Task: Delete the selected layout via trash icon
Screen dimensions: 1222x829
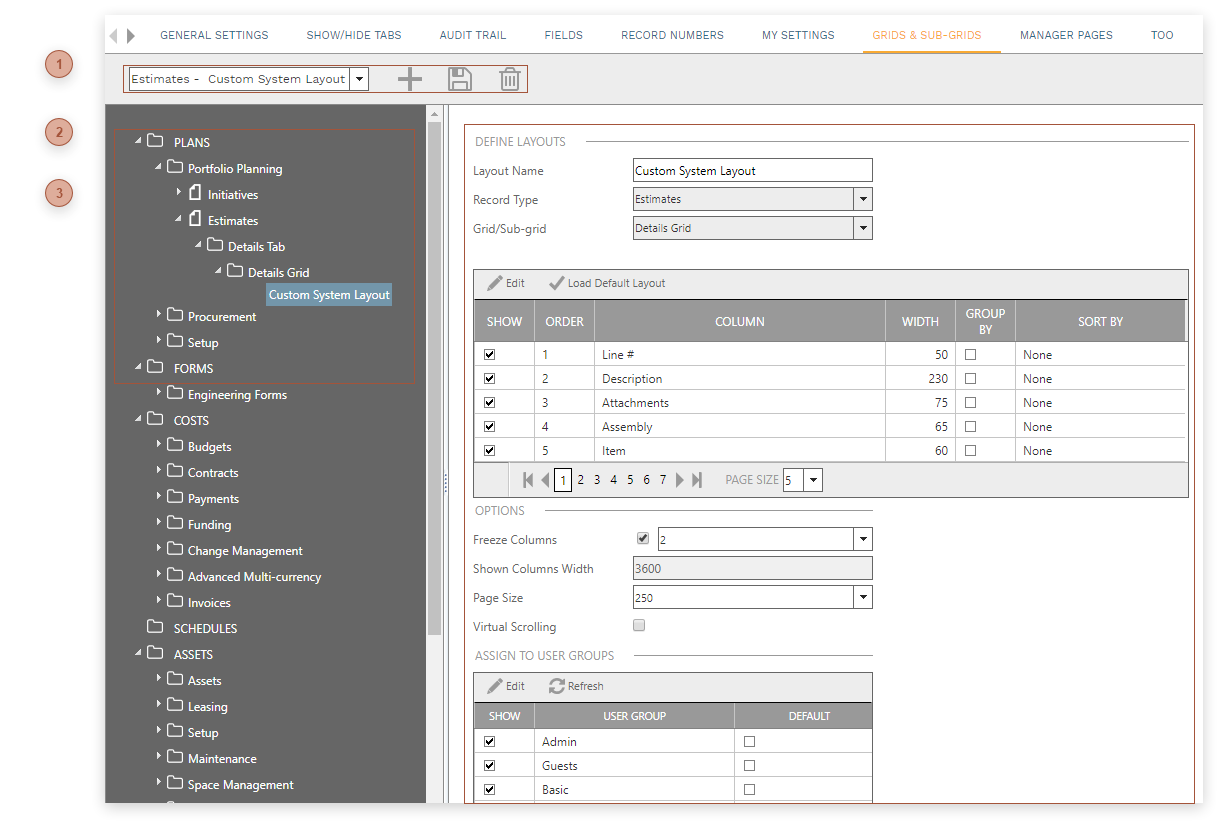Action: (x=510, y=78)
